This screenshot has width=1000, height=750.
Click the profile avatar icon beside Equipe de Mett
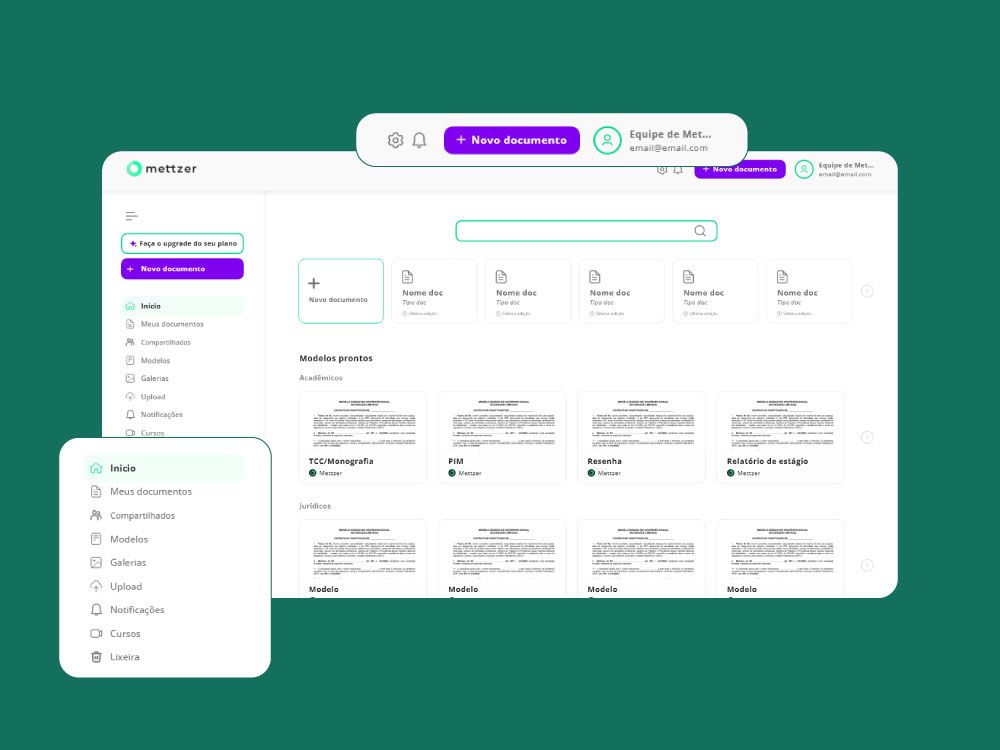pos(607,140)
